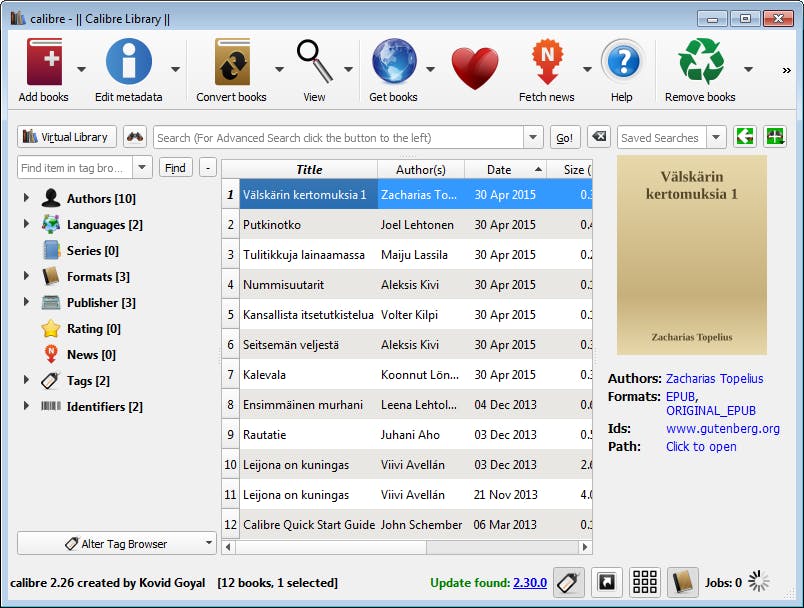This screenshot has height=608, width=804.
Task: Click the Remove books recycle icon
Action: 701,62
